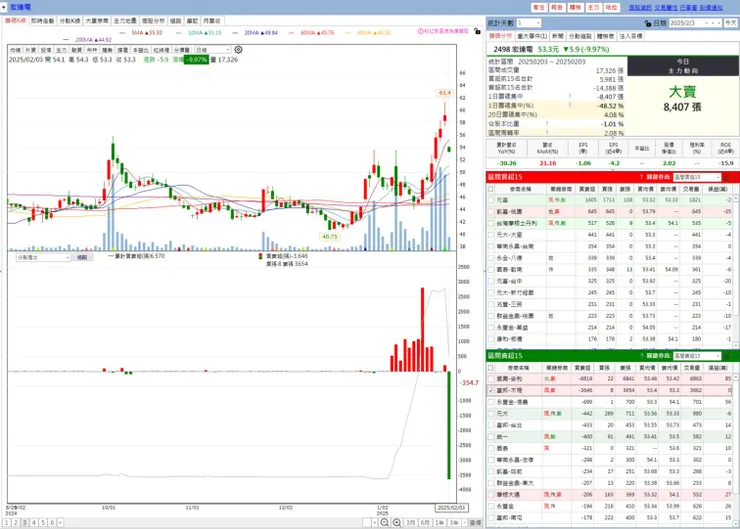Switch to 個股分析 tab
This screenshot has height=529, width=740.
pyautogui.click(x=153, y=21)
